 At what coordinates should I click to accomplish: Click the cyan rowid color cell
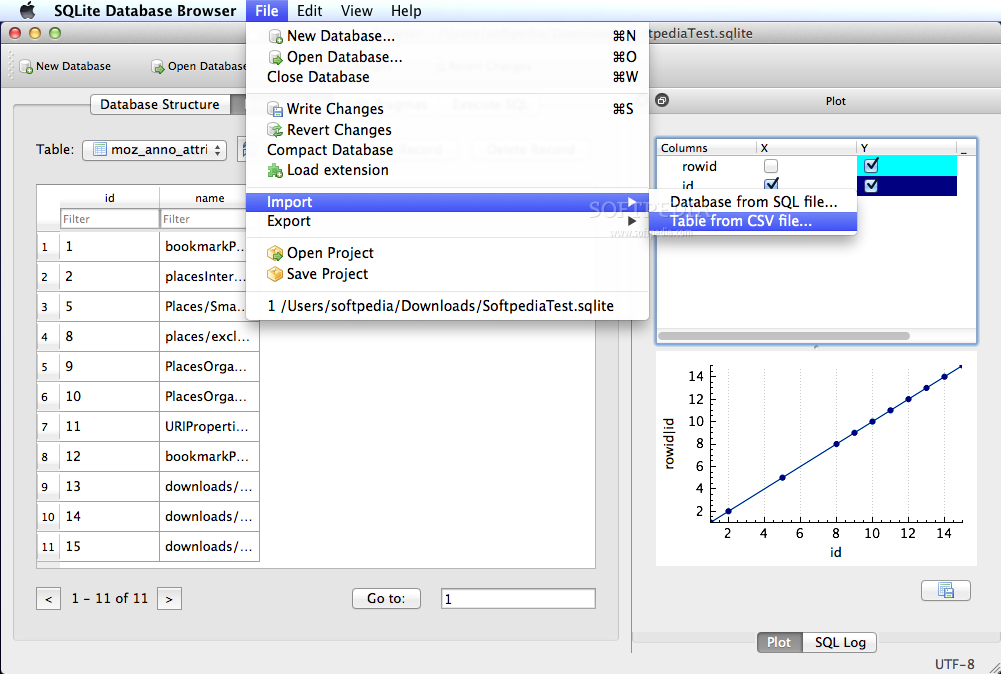(907, 166)
